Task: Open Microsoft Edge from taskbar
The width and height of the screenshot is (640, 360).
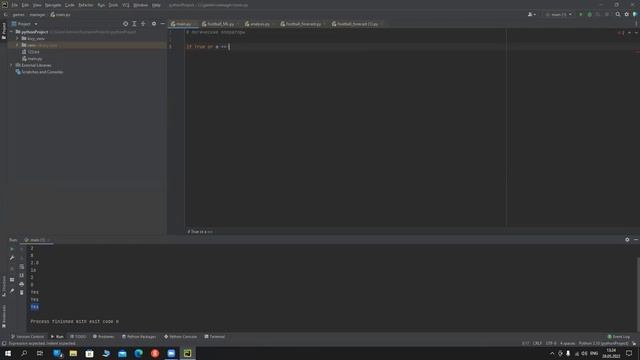Action: [x=138, y=353]
